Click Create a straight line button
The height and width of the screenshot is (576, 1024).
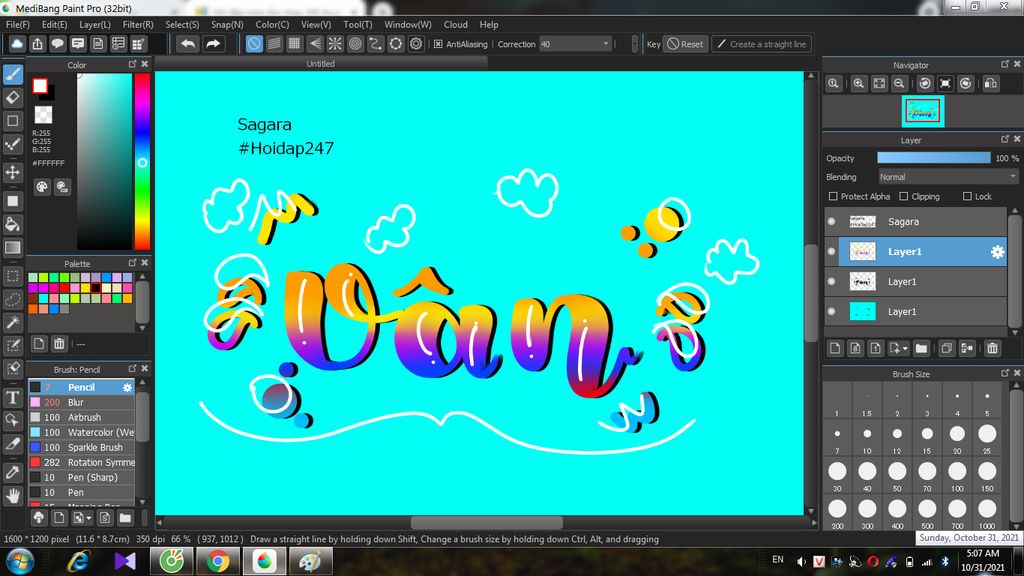click(761, 44)
